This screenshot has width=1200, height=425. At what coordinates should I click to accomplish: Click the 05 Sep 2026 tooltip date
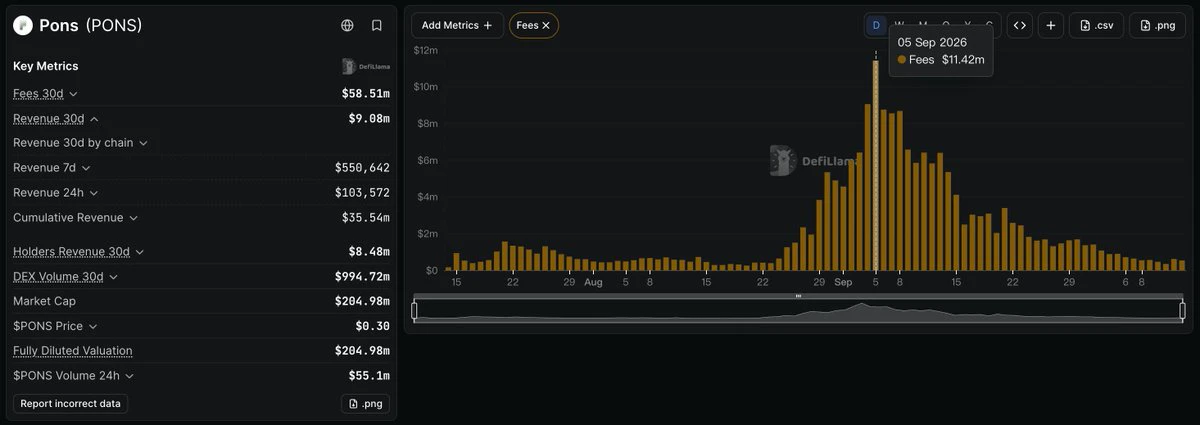tap(932, 42)
